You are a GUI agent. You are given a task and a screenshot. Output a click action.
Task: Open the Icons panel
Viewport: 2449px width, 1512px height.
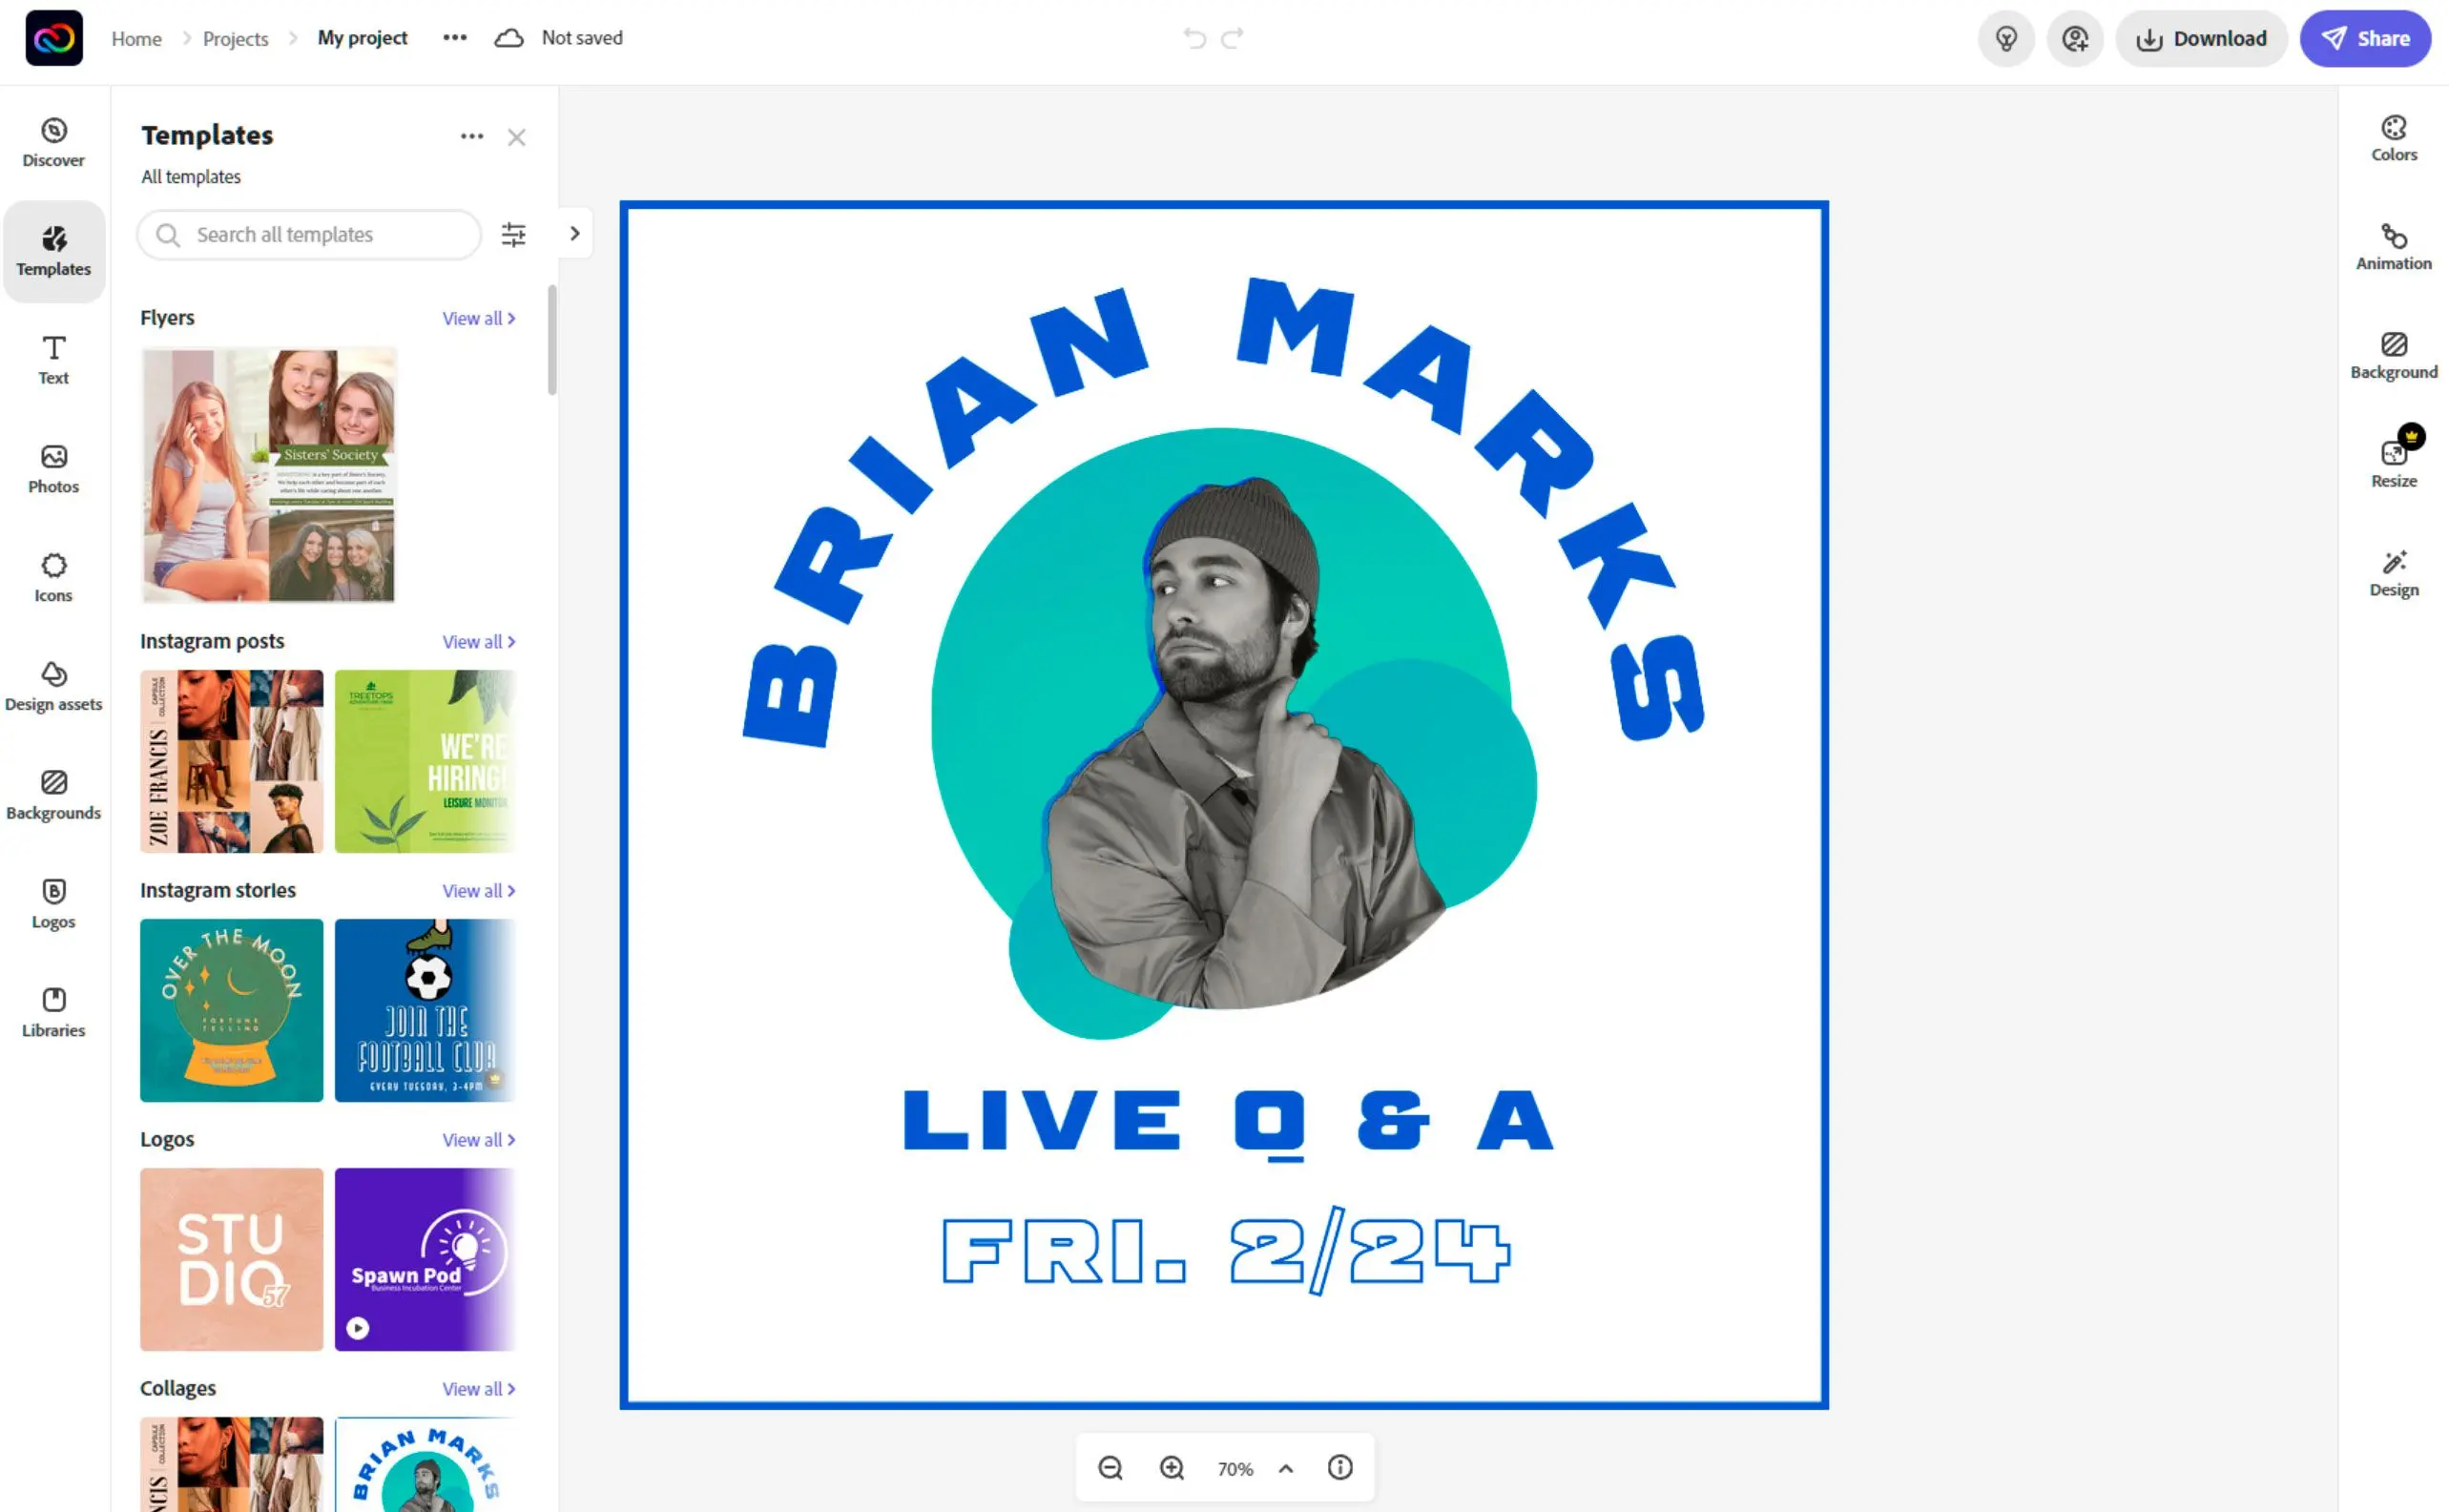click(52, 576)
